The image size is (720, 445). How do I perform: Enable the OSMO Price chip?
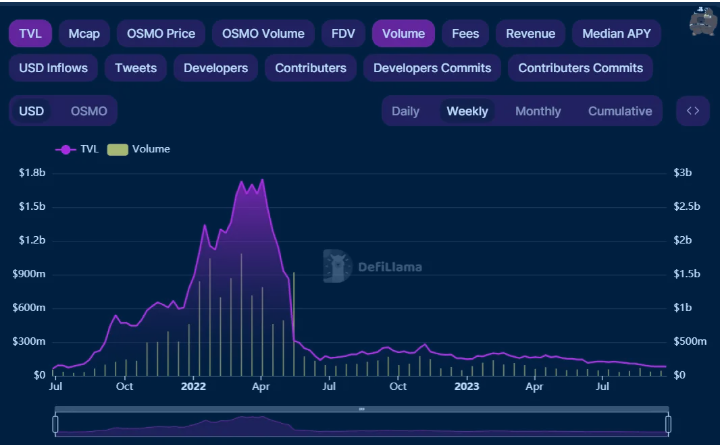coord(161,34)
